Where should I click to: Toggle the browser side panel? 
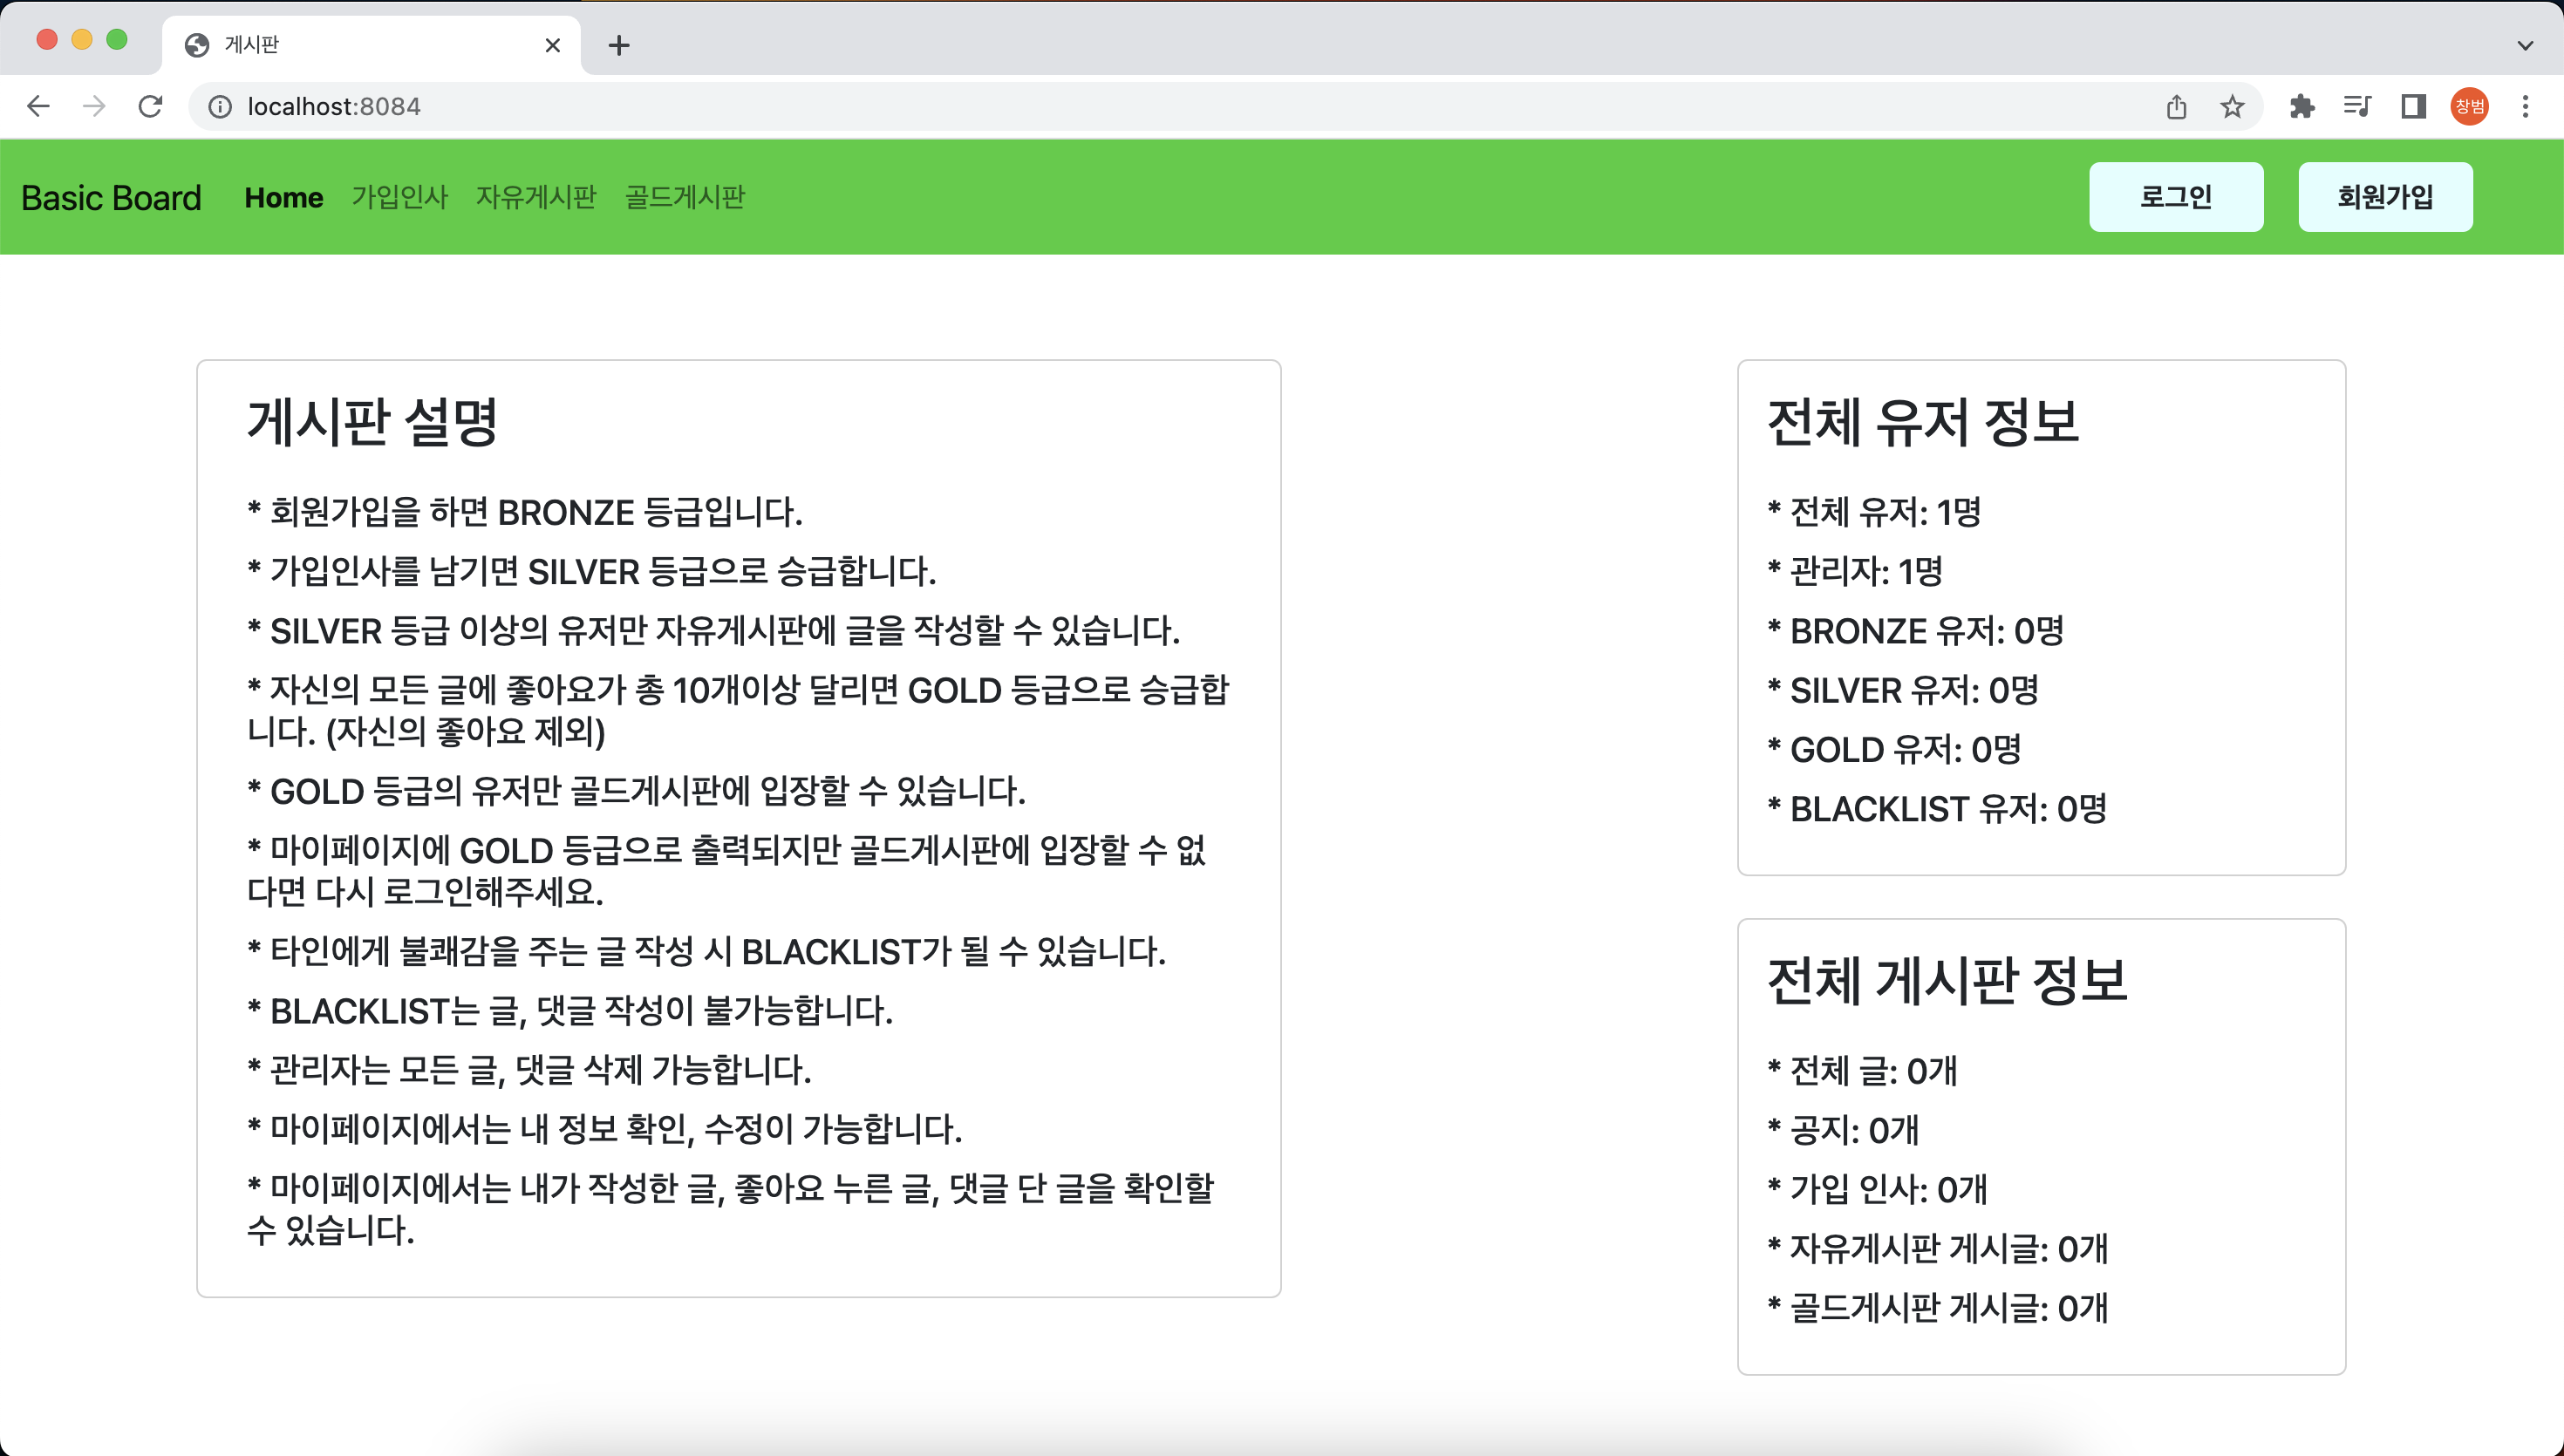(2413, 106)
